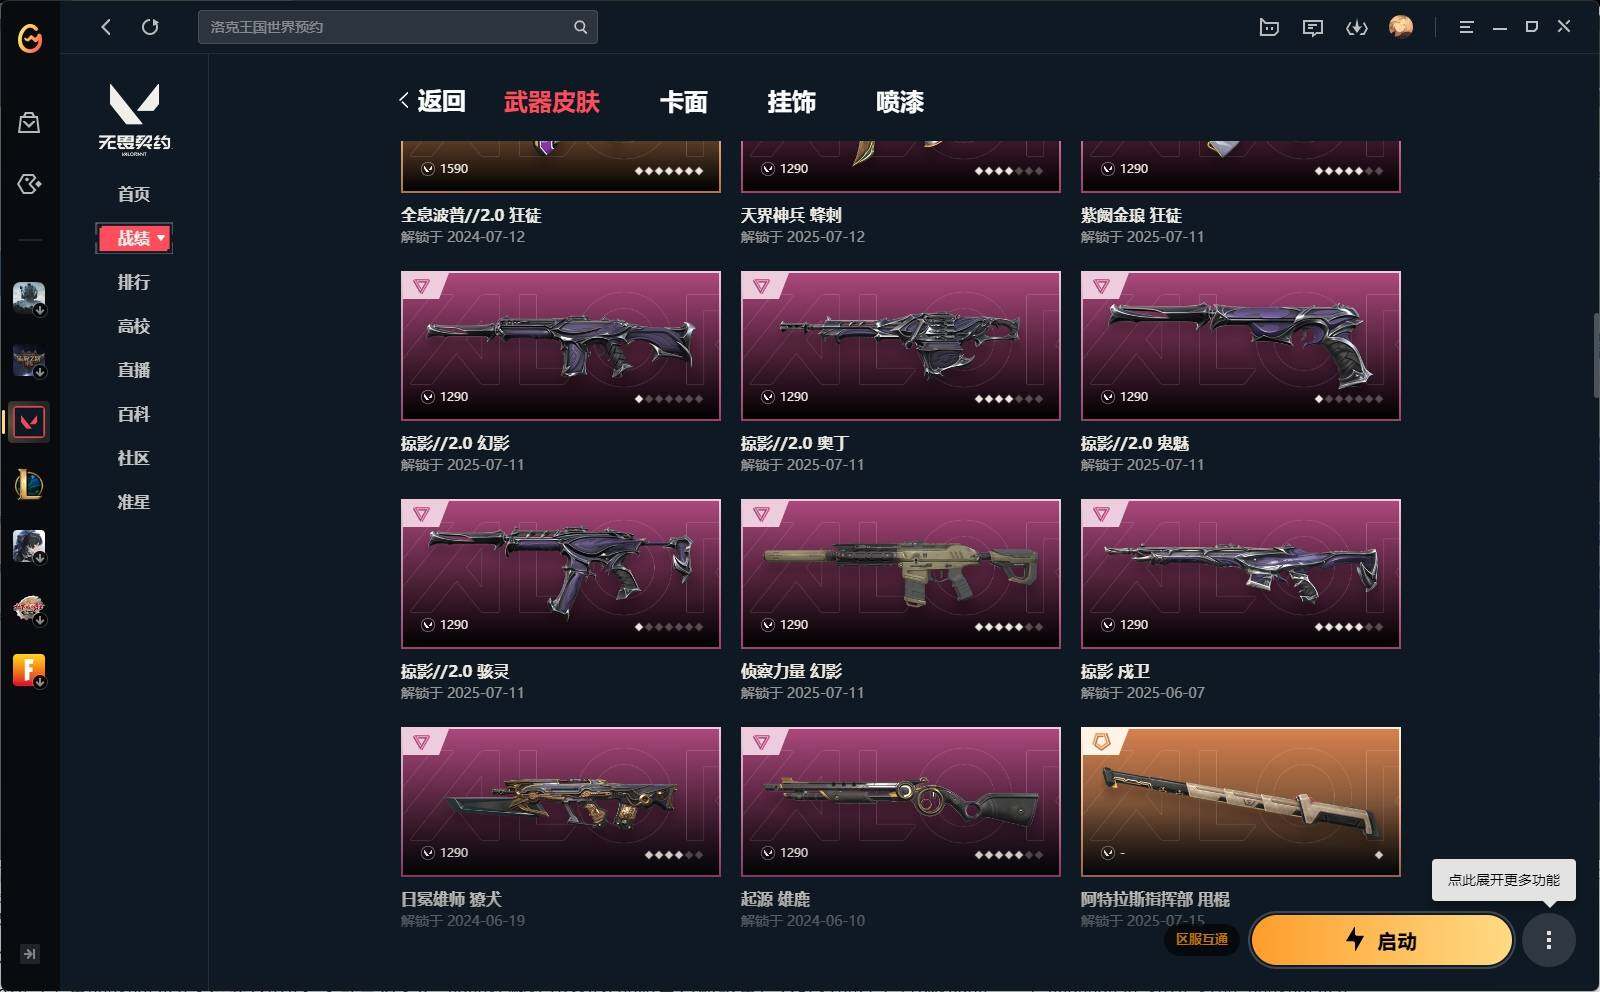The height and width of the screenshot is (992, 1600).
Task: Switch to the 喷漆 tab
Action: tap(900, 102)
